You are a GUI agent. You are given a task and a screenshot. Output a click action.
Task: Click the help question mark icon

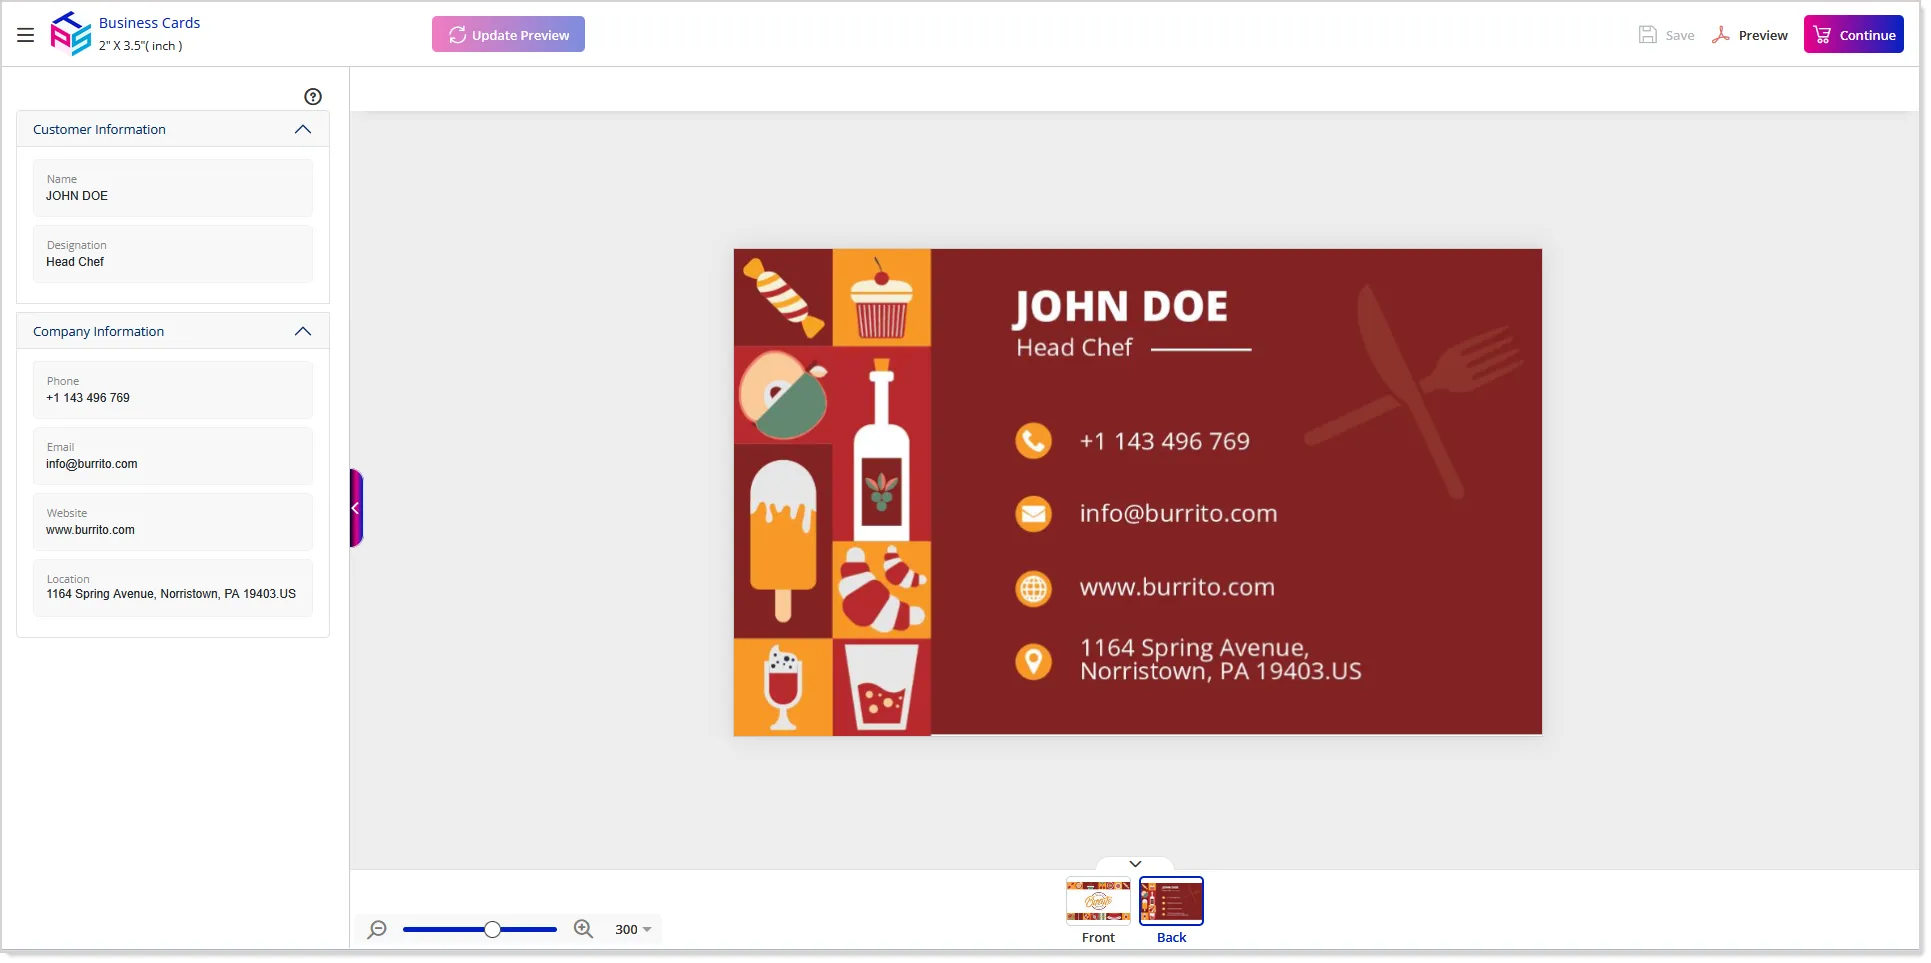313,97
